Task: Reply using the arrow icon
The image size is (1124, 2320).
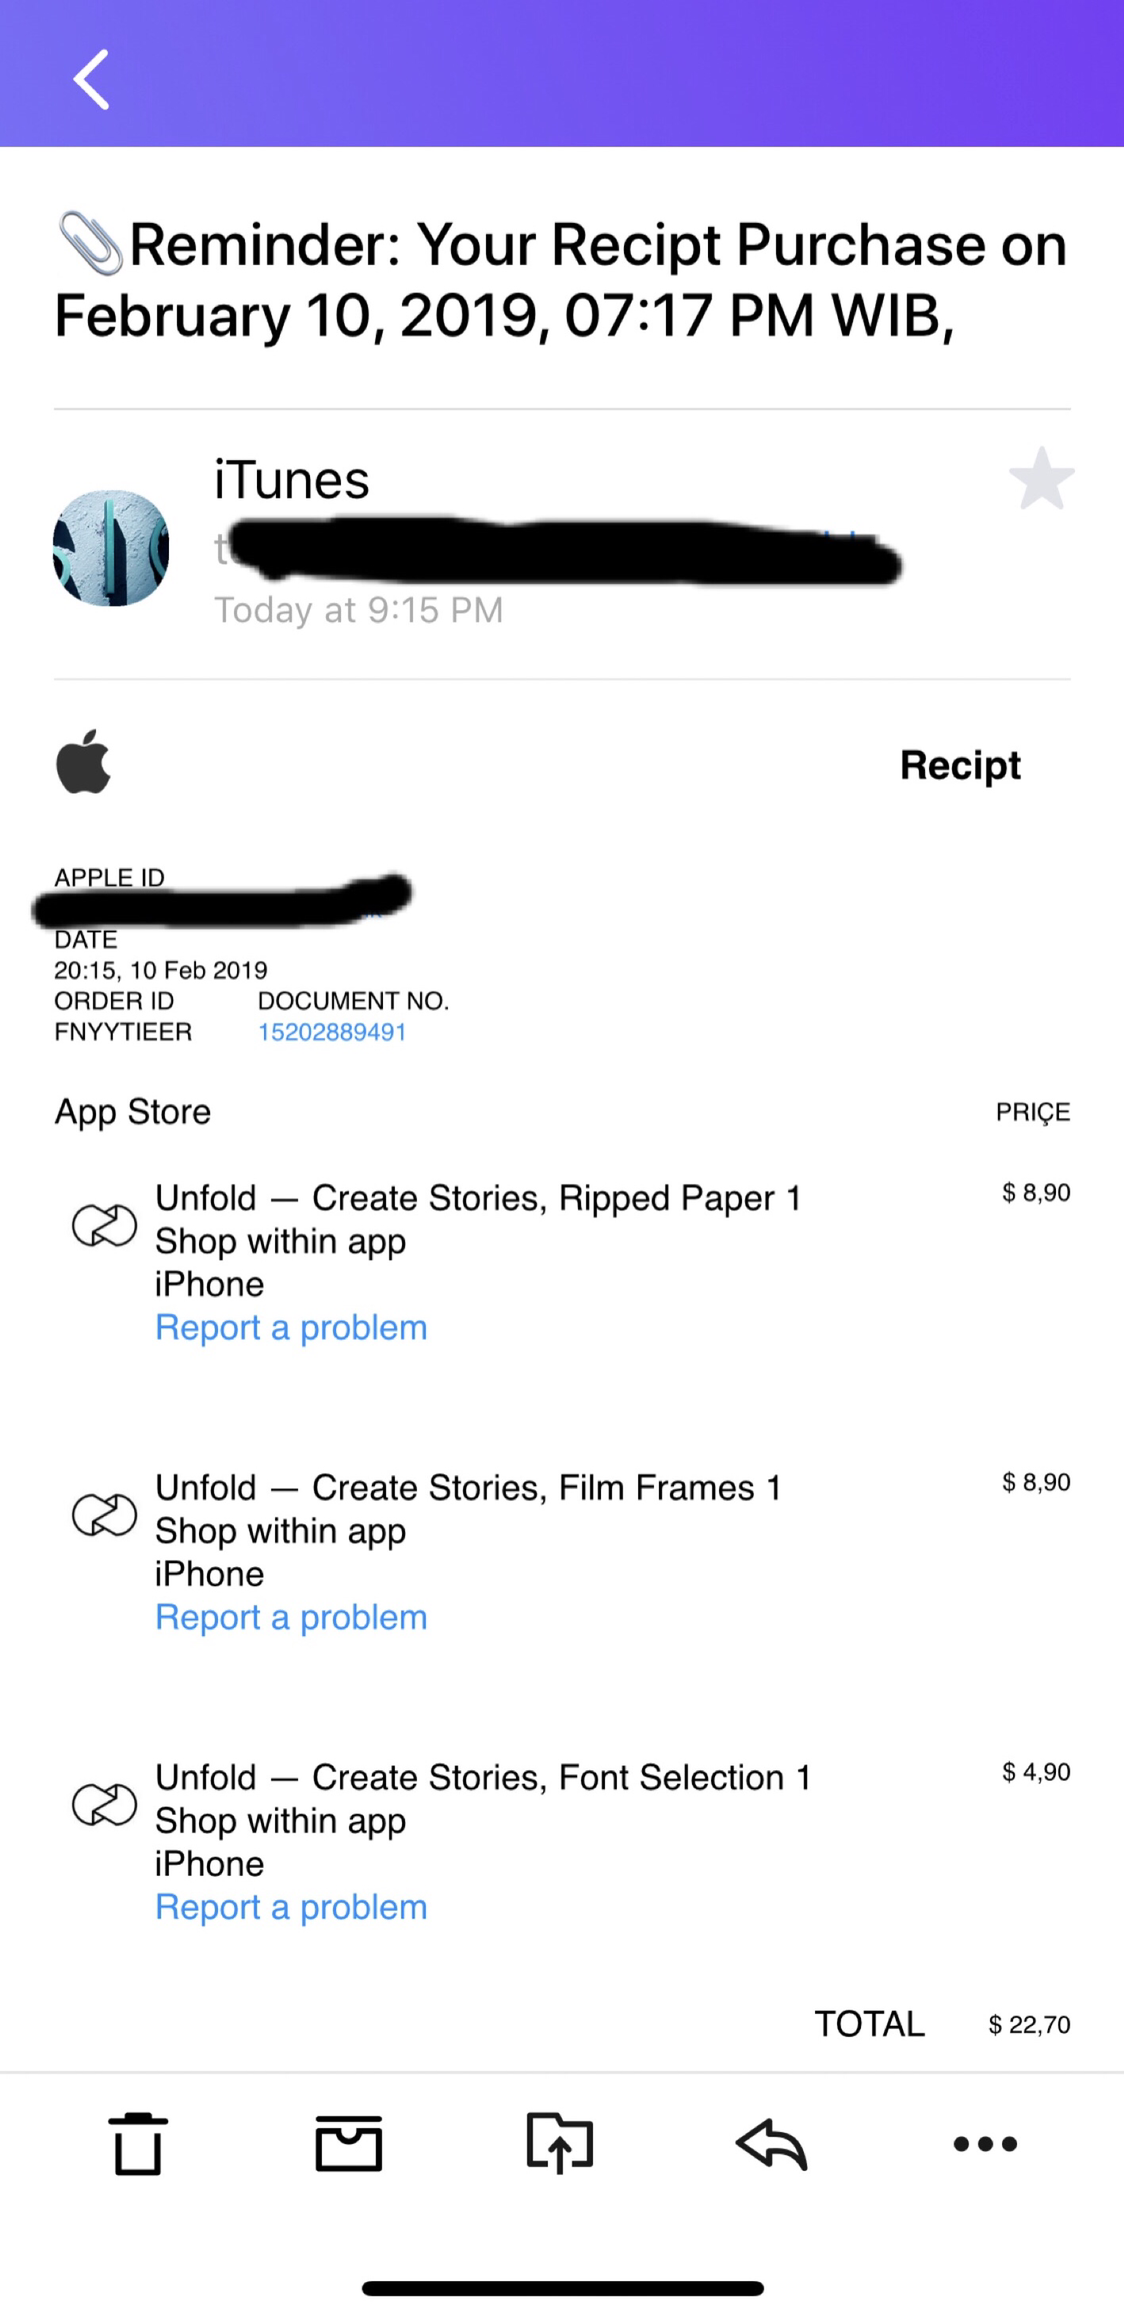Action: pos(771,2143)
